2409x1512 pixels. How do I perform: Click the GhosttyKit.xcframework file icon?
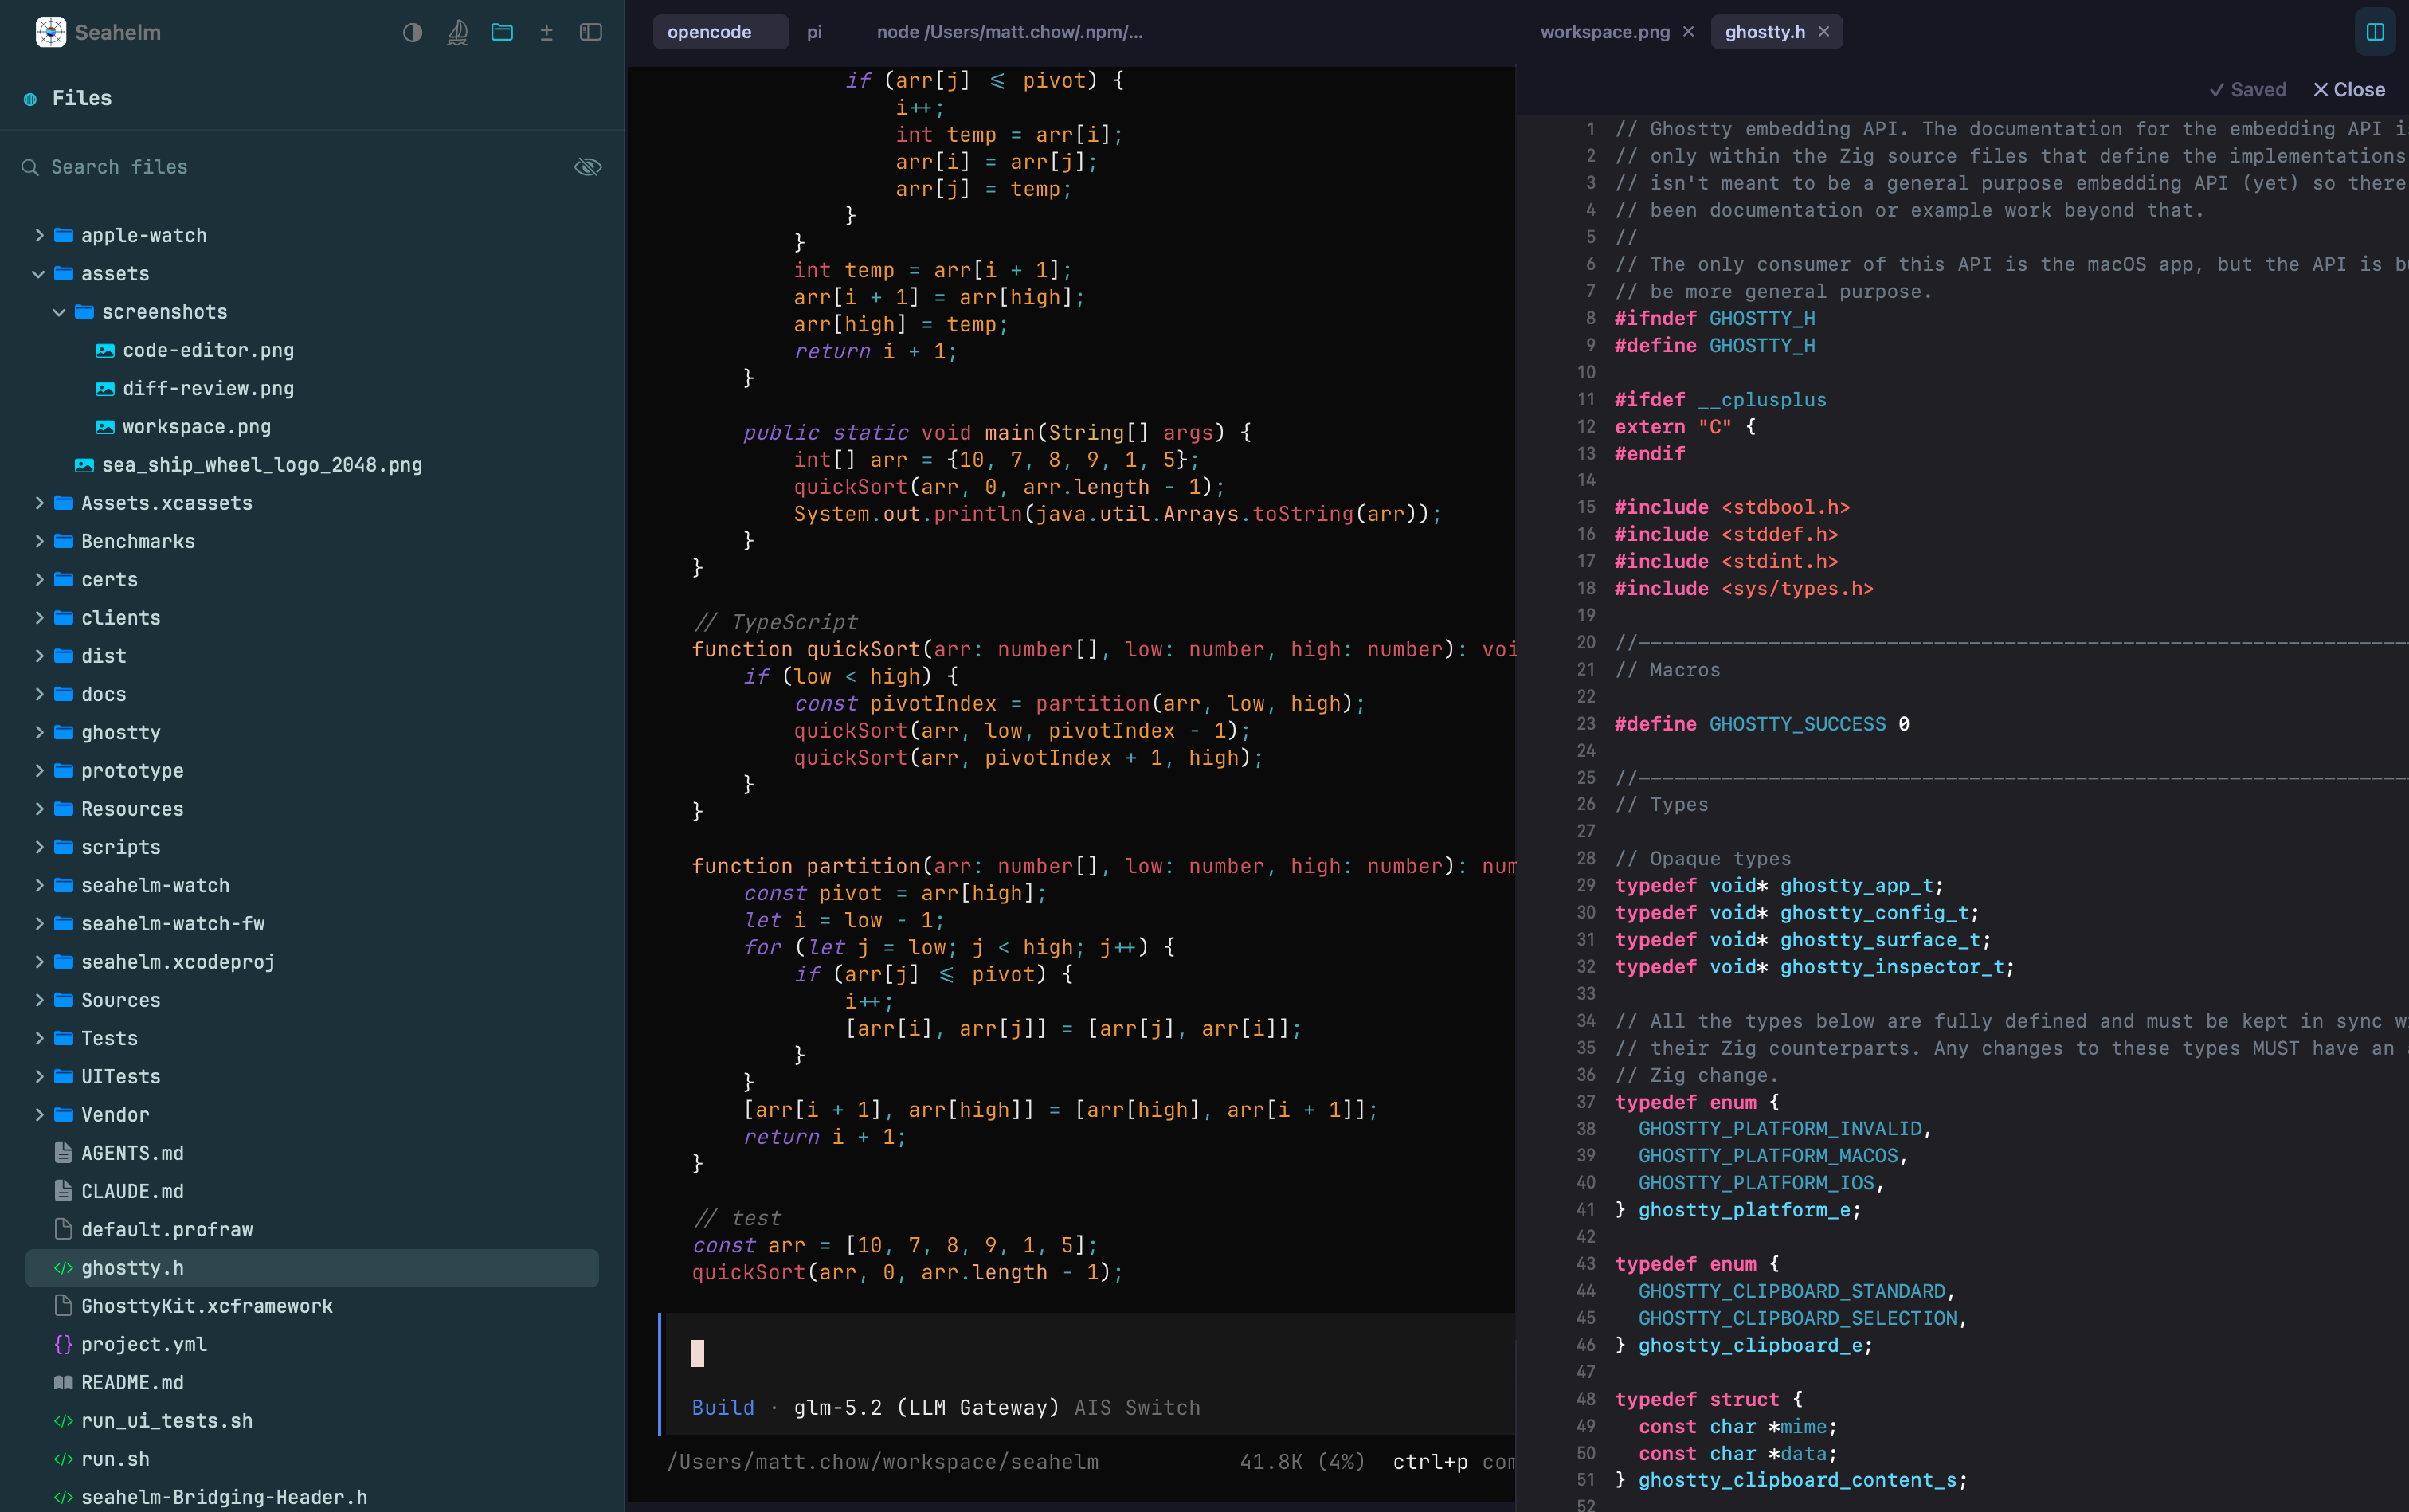63,1306
